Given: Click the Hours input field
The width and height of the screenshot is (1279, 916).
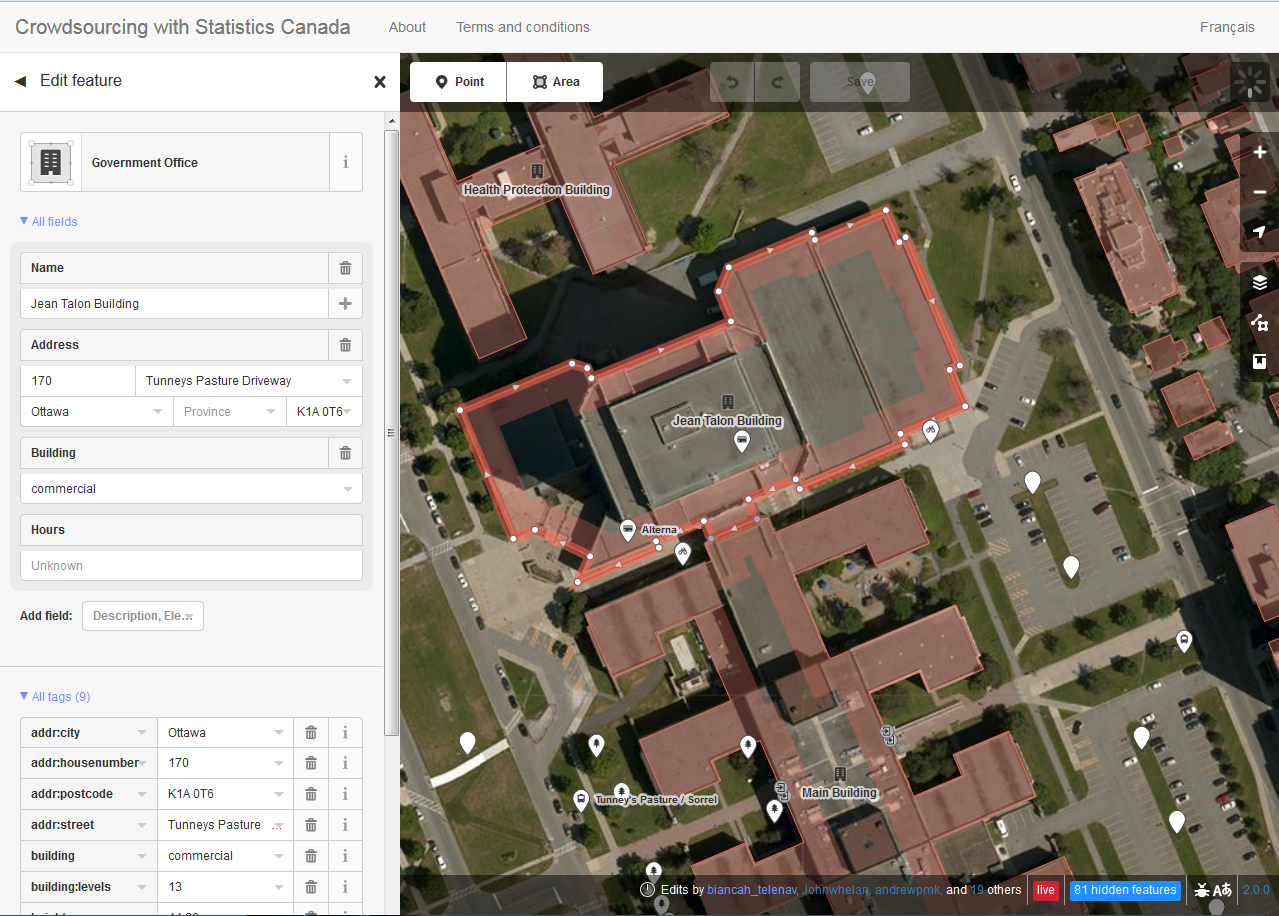Looking at the screenshot, I should point(191,566).
